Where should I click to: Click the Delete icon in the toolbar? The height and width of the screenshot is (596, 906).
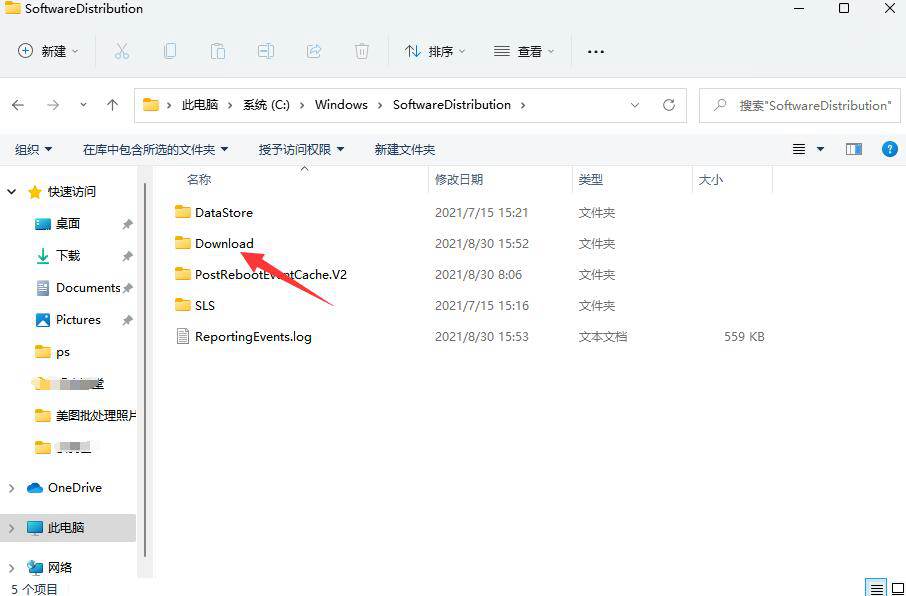click(361, 51)
